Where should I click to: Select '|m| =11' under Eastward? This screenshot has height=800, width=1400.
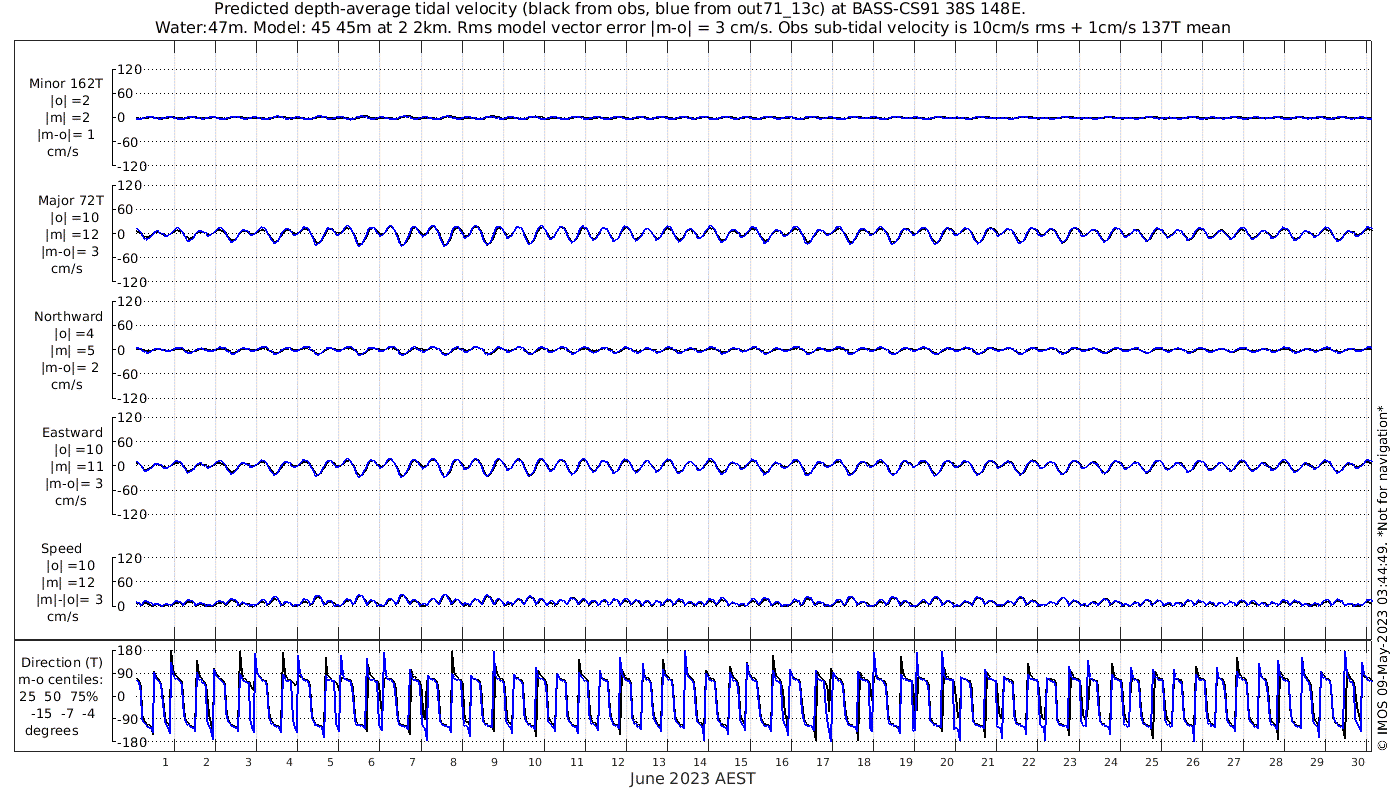pyautogui.click(x=71, y=467)
